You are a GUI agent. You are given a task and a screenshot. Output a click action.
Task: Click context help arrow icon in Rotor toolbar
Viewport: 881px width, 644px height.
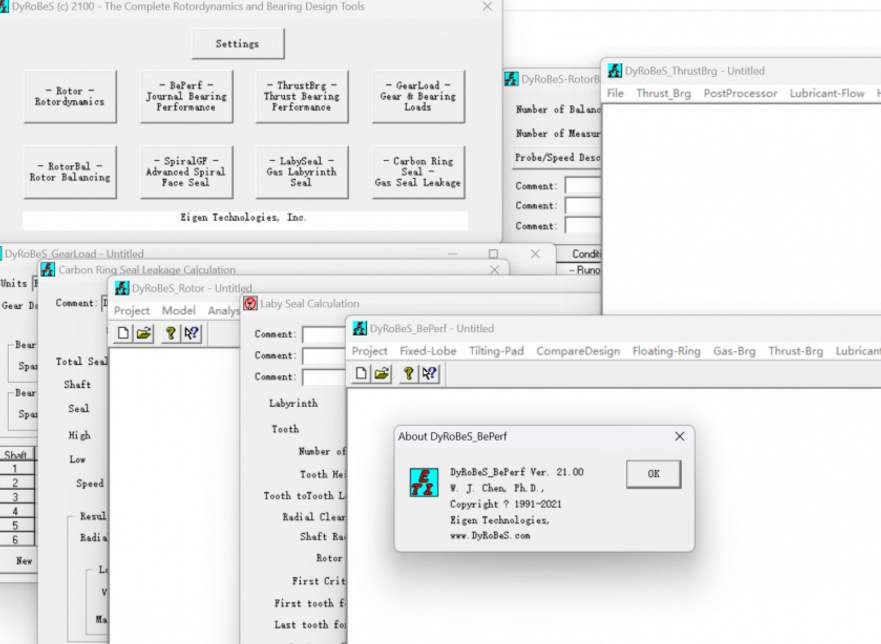click(x=191, y=333)
